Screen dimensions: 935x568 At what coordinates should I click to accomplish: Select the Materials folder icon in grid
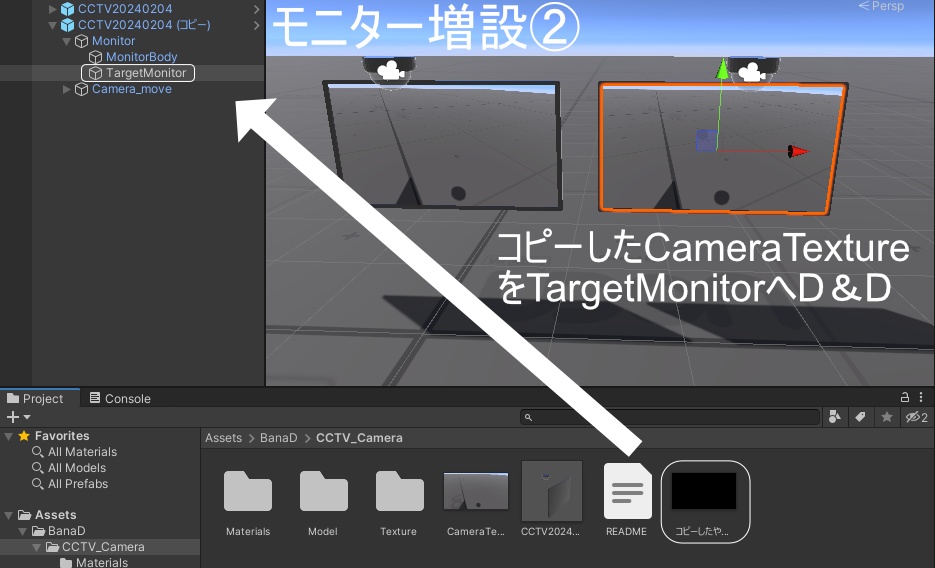click(x=247, y=491)
